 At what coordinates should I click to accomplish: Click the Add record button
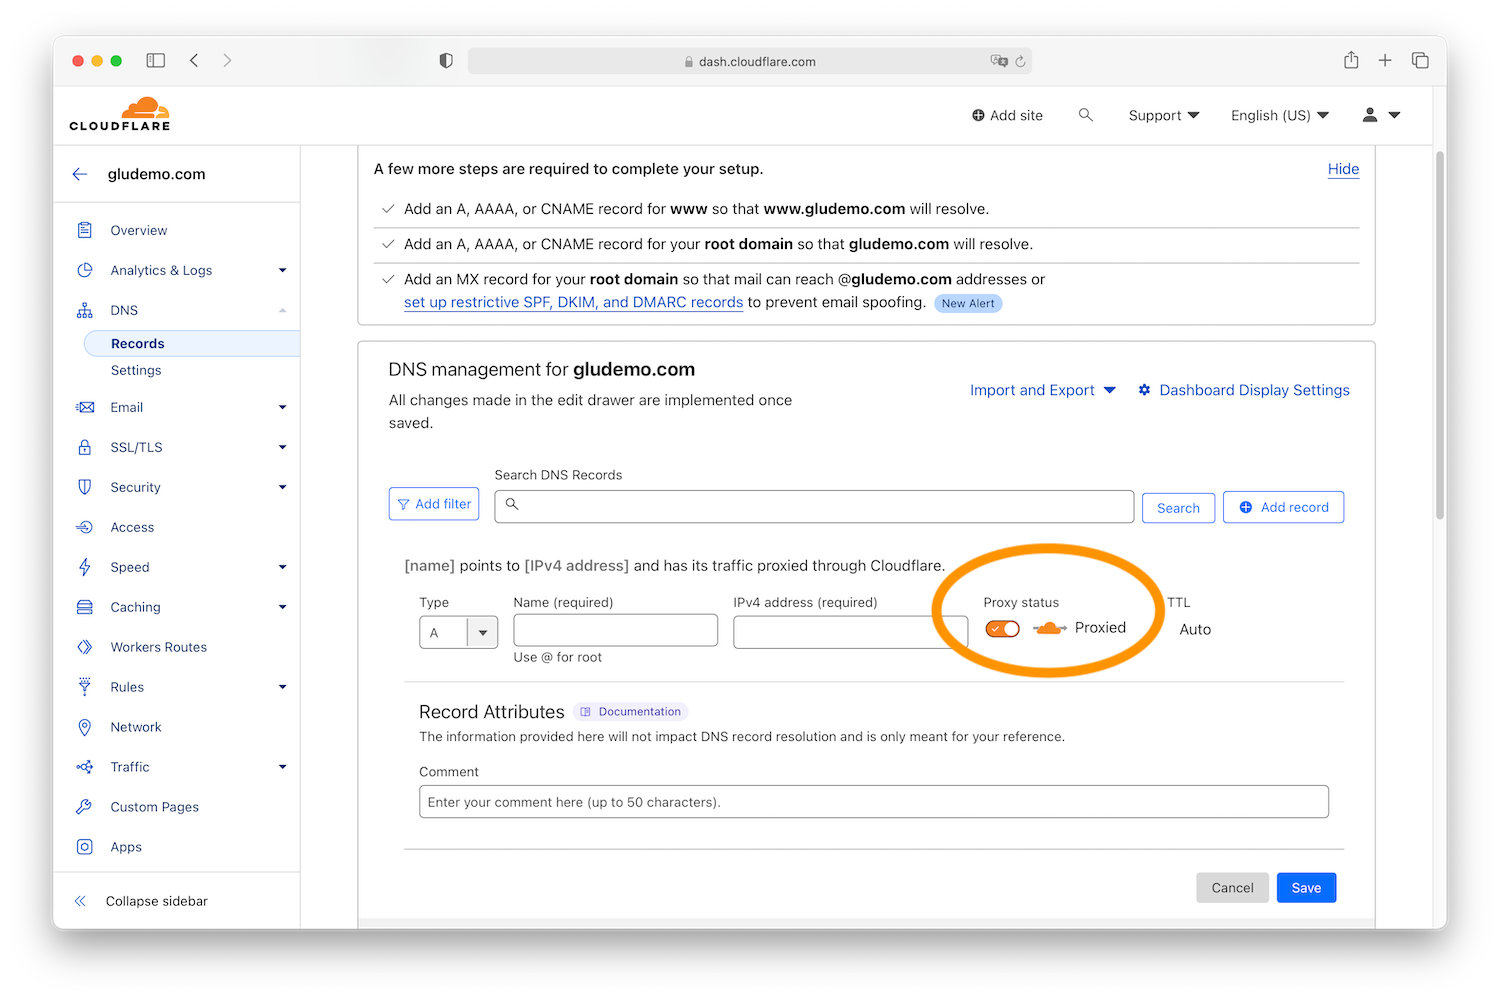tap(1283, 507)
